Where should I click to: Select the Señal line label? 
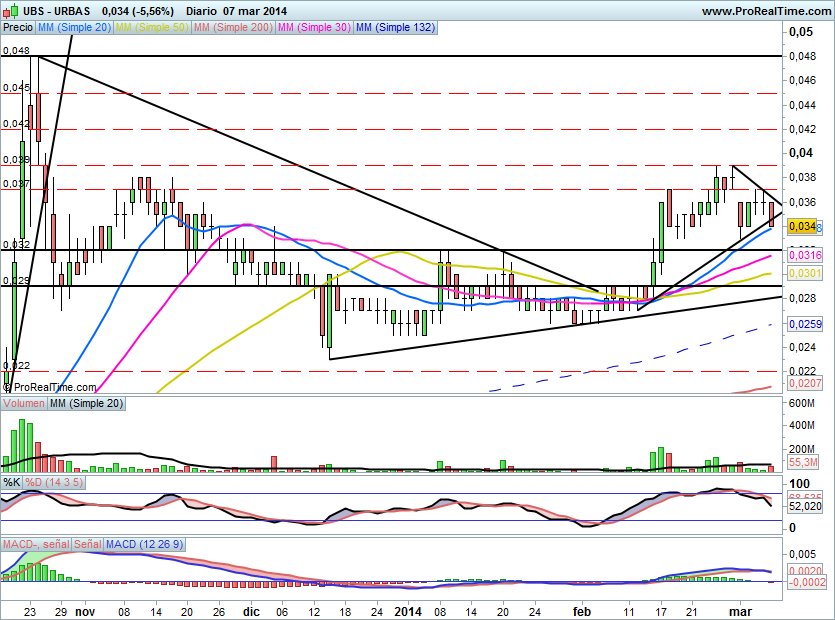(87, 544)
